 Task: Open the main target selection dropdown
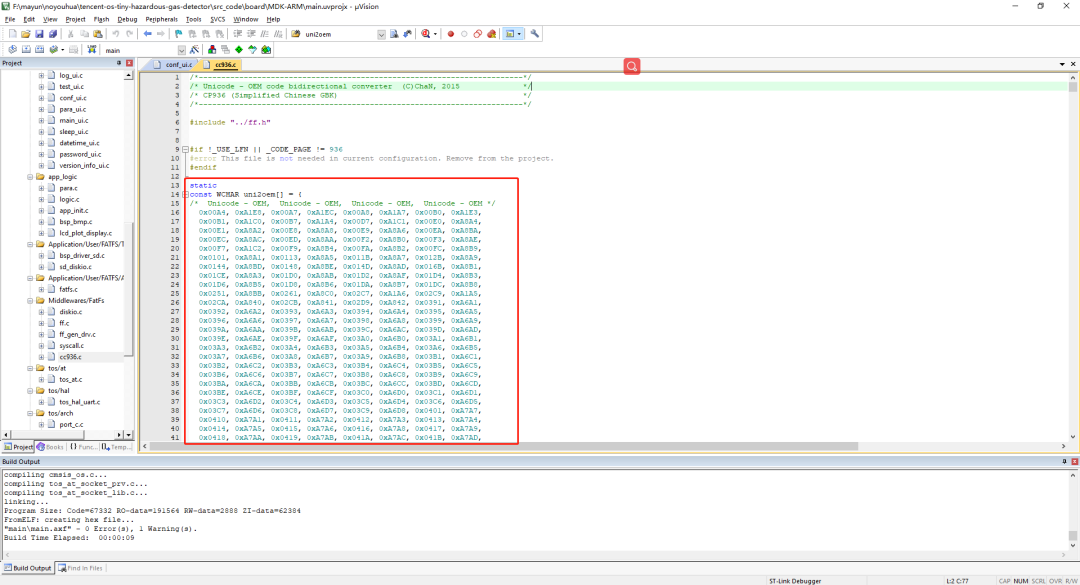coord(181,50)
